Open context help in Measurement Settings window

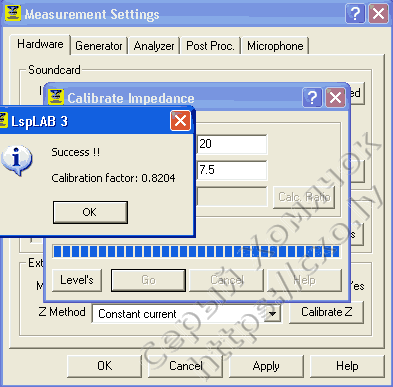pyautogui.click(x=355, y=14)
